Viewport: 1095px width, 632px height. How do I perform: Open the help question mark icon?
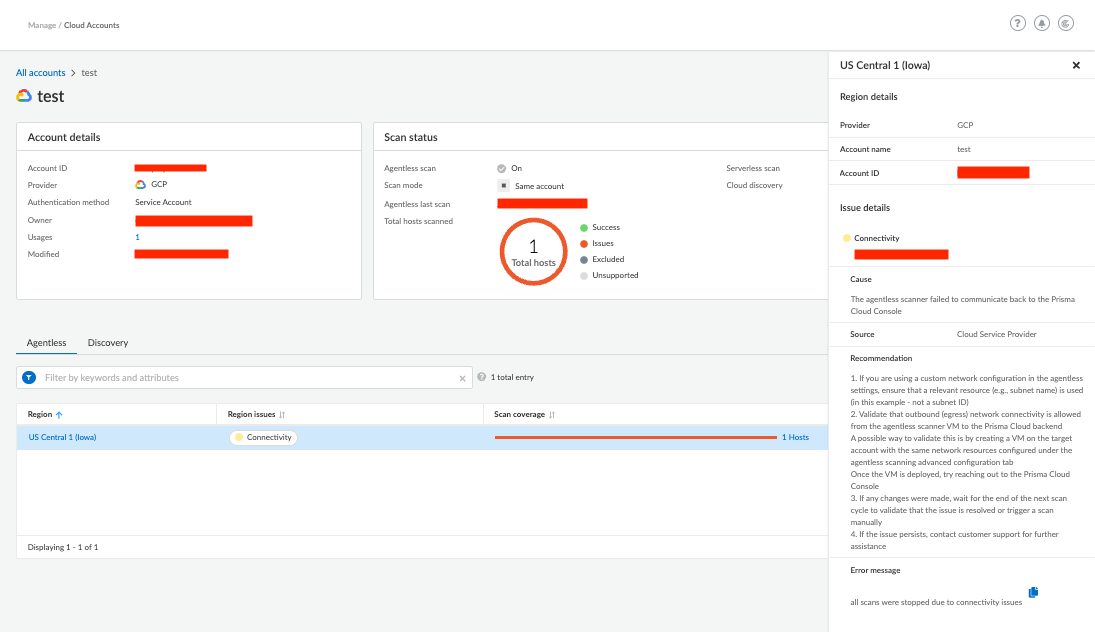tap(1018, 24)
